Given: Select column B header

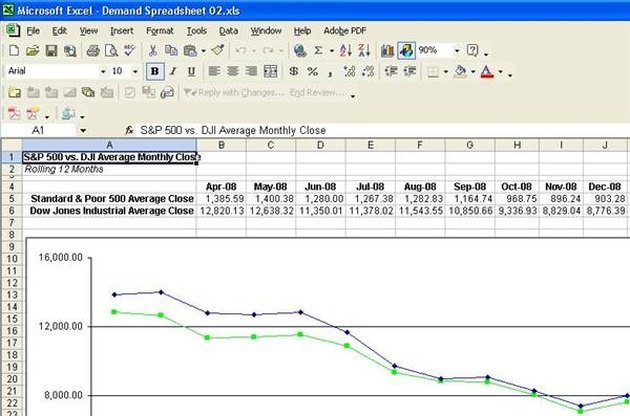Looking at the screenshot, I should [x=221, y=145].
